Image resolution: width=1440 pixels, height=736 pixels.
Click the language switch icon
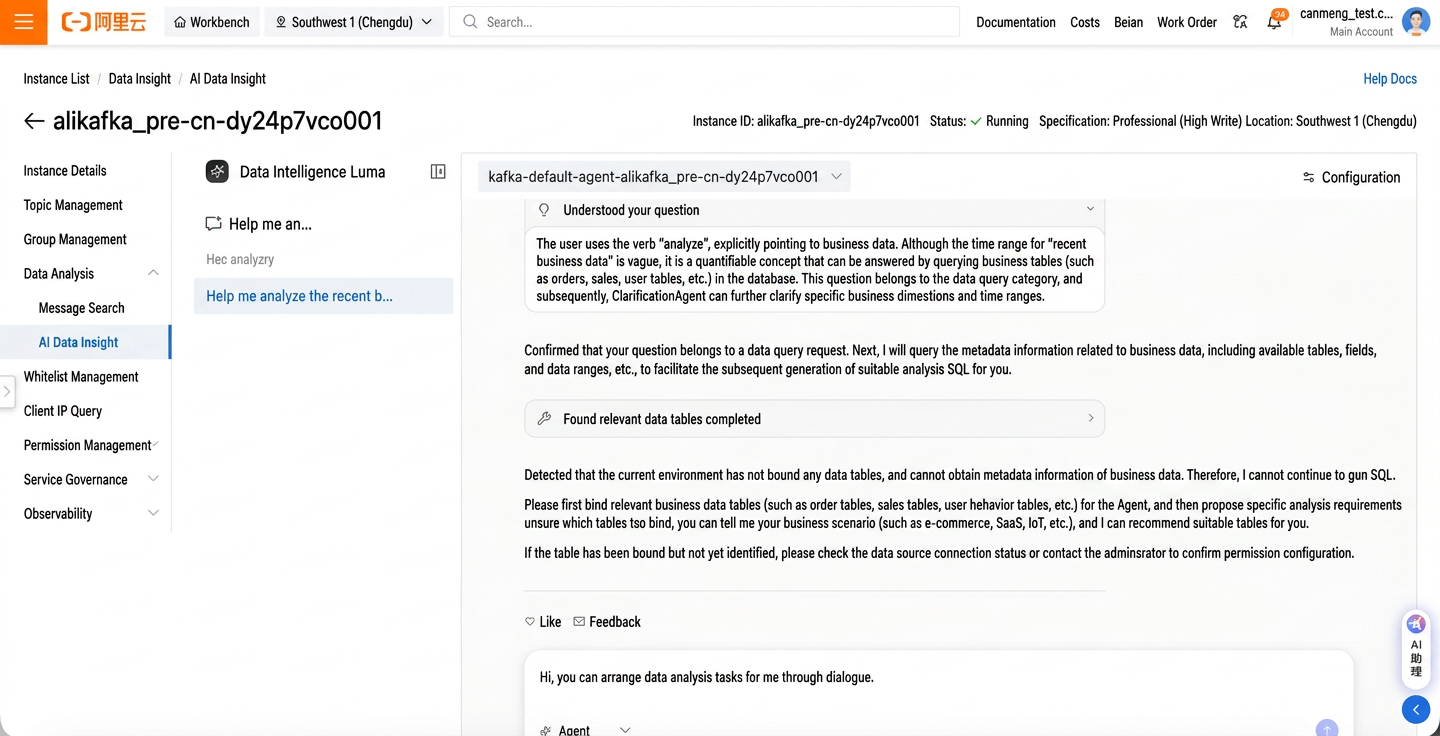(1240, 22)
